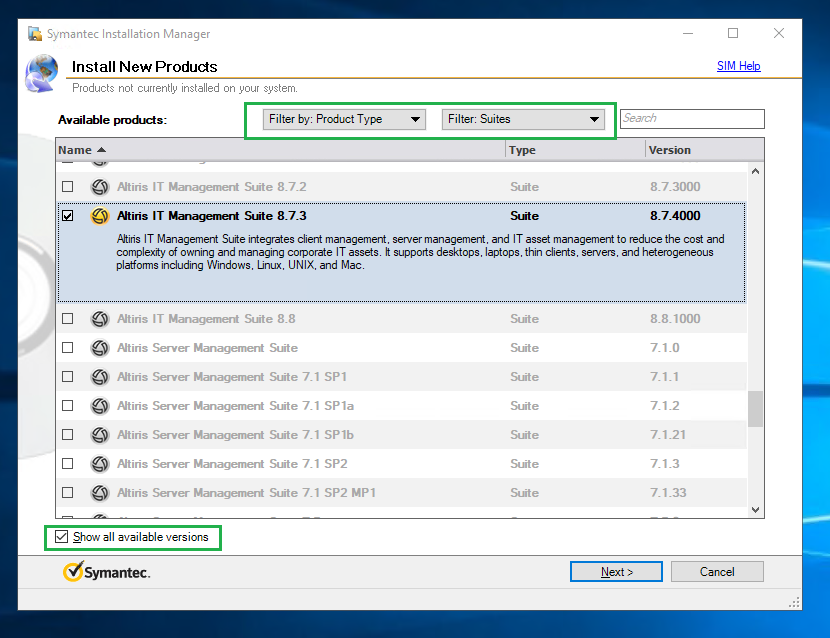Image resolution: width=830 pixels, height=638 pixels.
Task: Maximize the Symantec Installation Manager window
Action: [733, 33]
